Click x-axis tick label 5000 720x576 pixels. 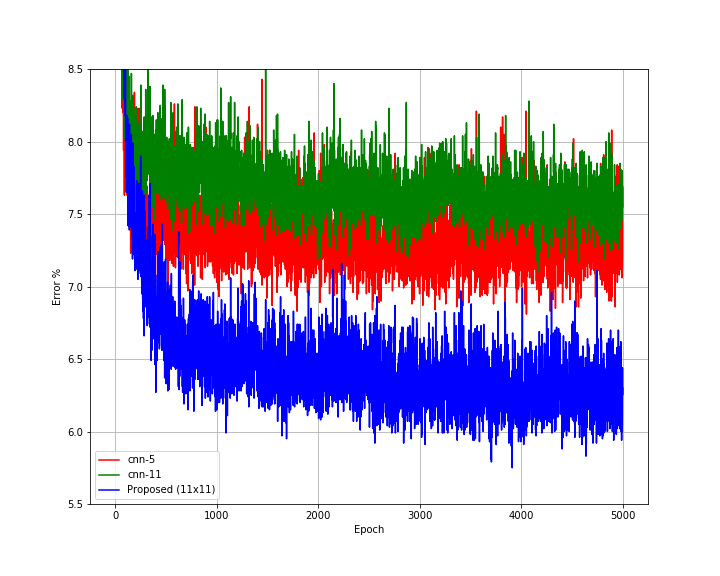tap(623, 515)
